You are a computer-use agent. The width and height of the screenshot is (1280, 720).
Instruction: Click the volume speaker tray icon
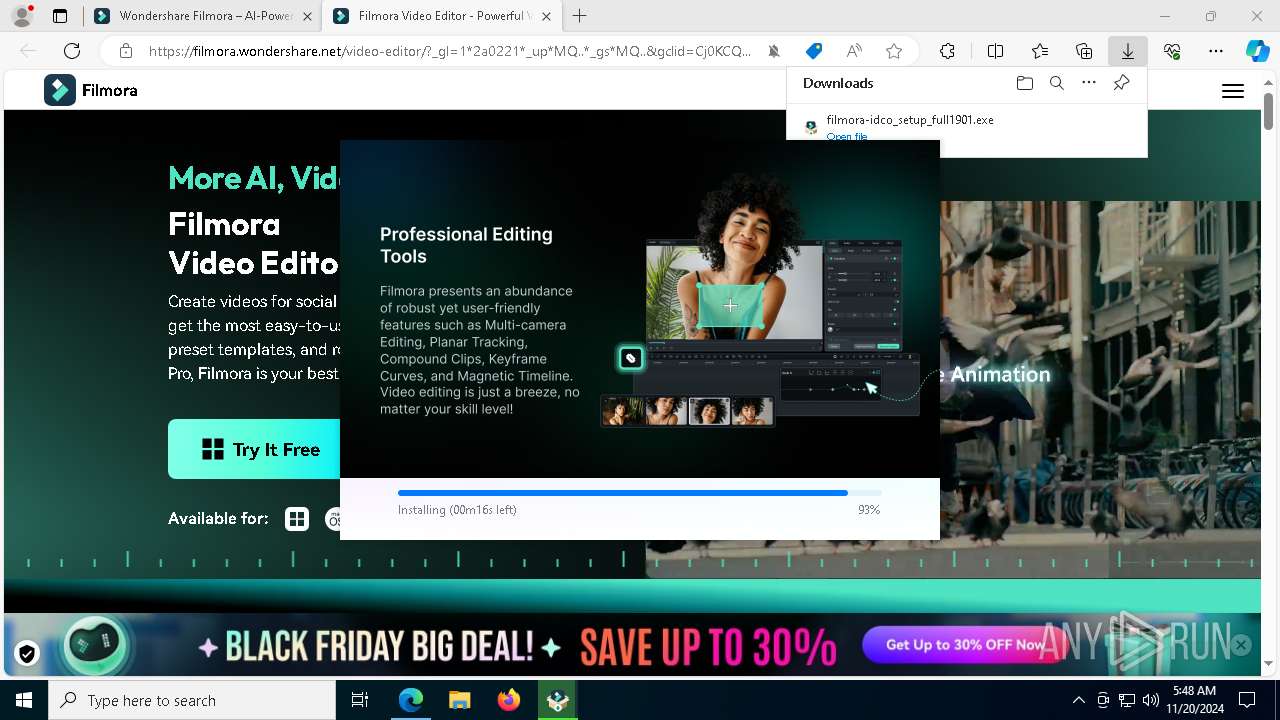[x=1151, y=700]
